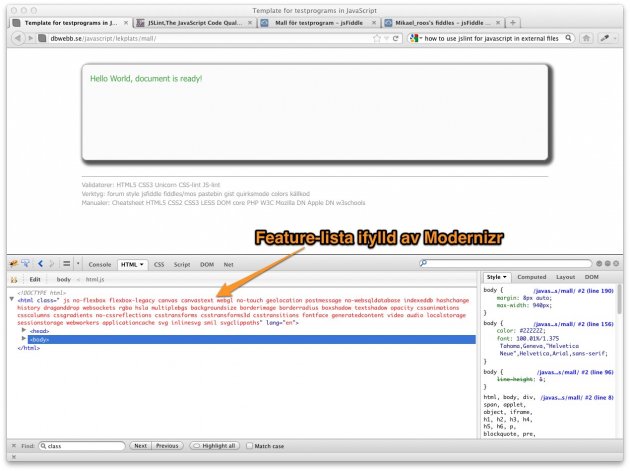Toggle the Firebug command line icon
The image size is (630, 471).
[x=67, y=264]
